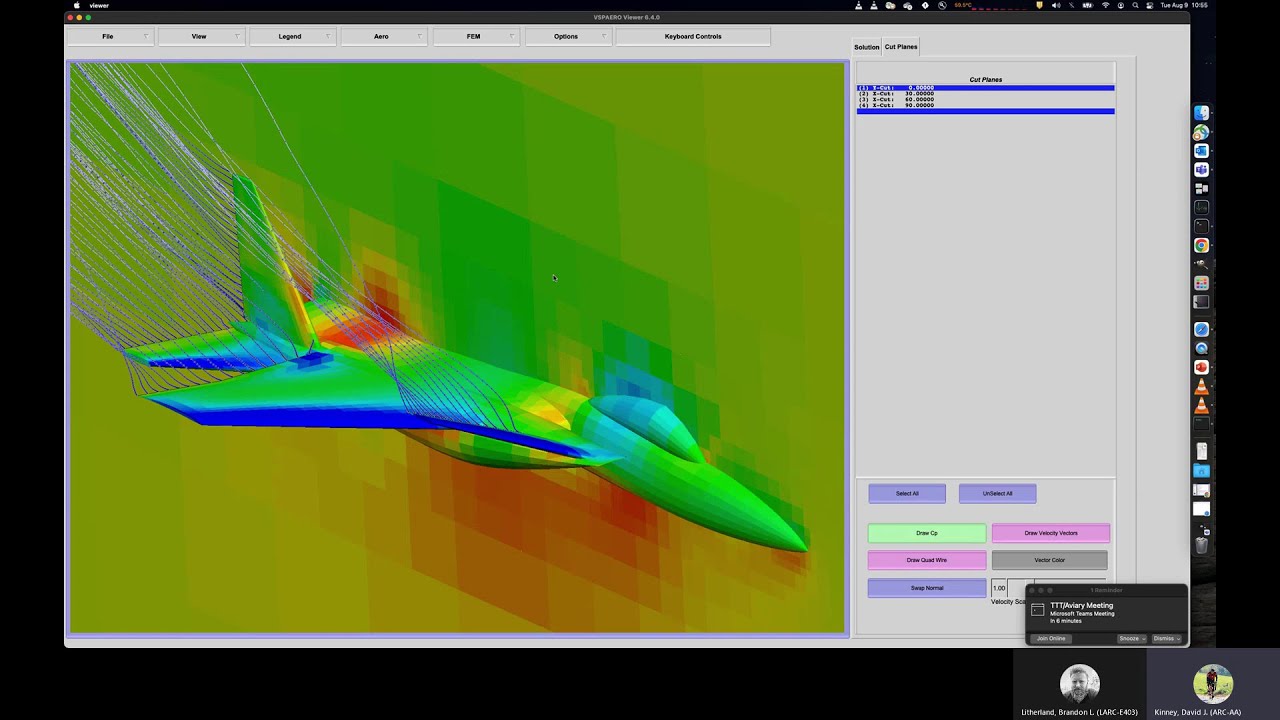Viewport: 1280px width, 720px height.
Task: Open Control Center in menu bar
Action: [1150, 5]
